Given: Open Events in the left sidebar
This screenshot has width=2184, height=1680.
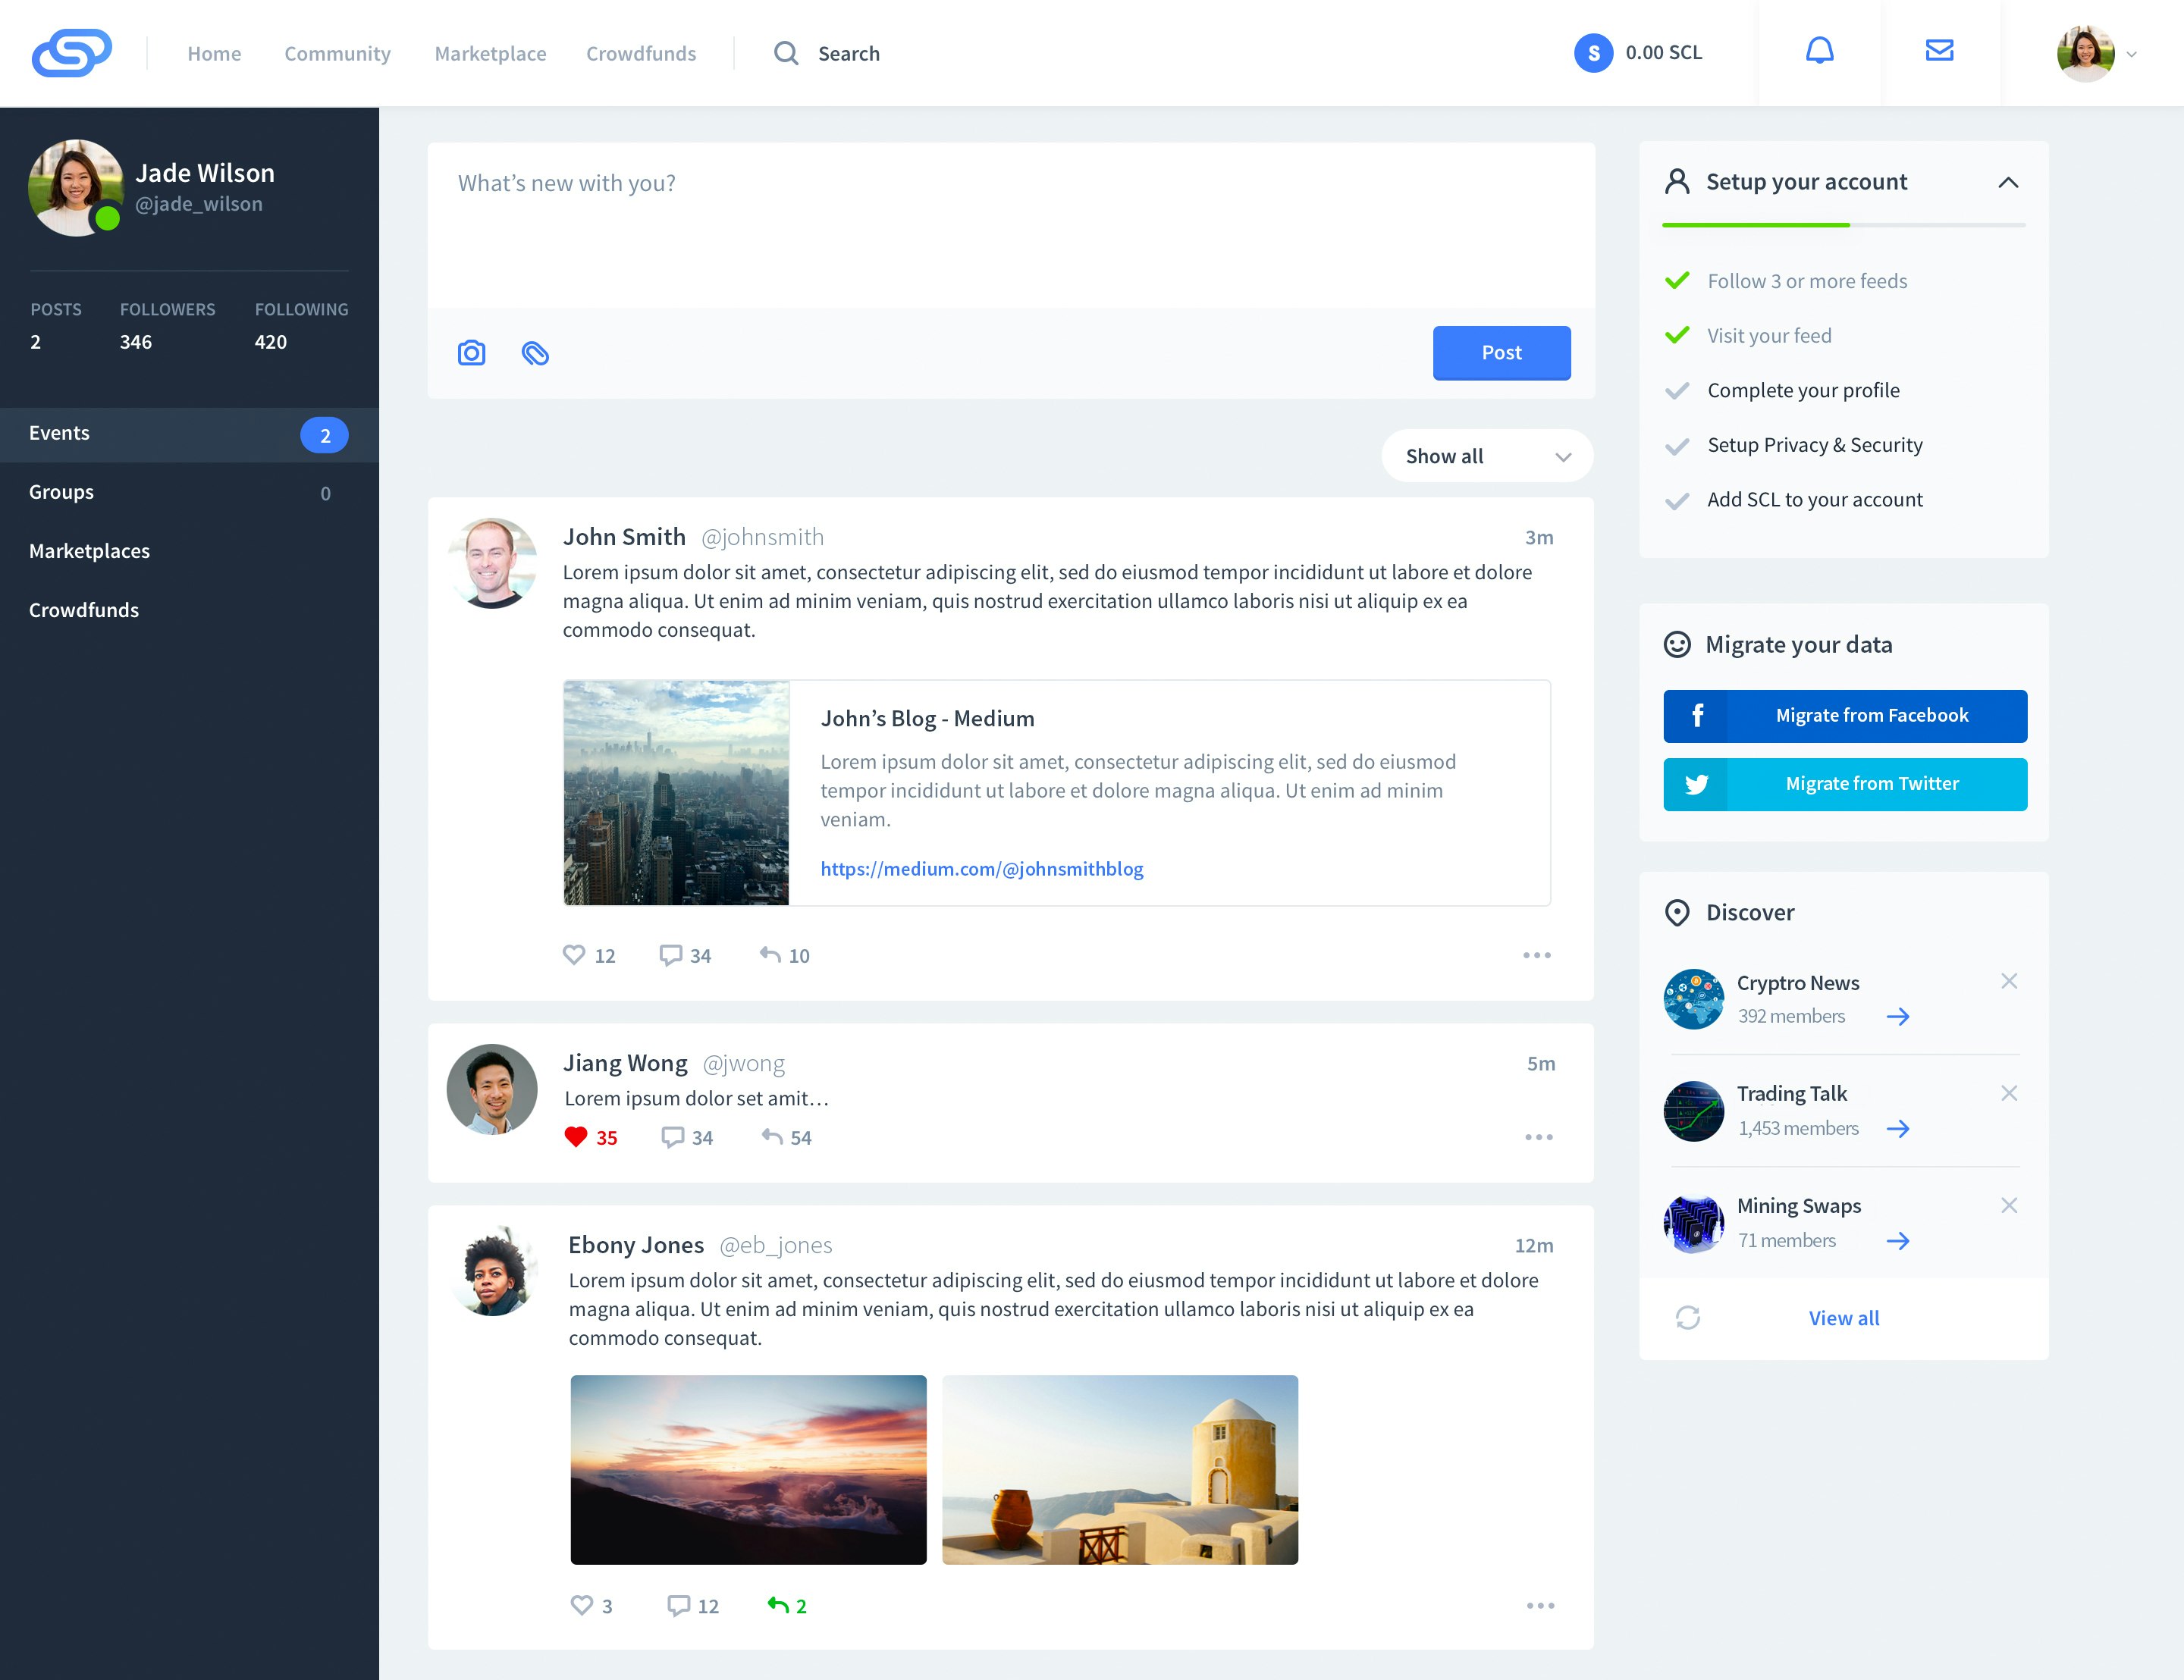Looking at the screenshot, I should [60, 433].
